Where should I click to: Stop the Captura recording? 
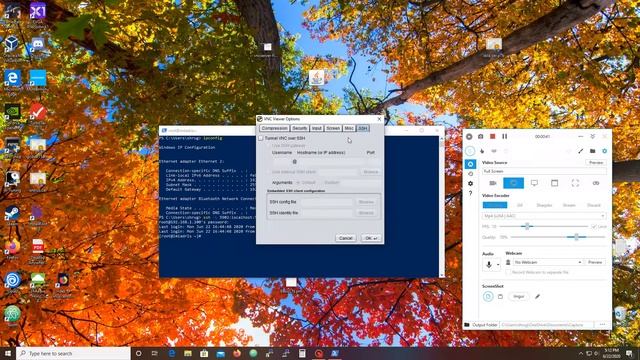[493, 136]
